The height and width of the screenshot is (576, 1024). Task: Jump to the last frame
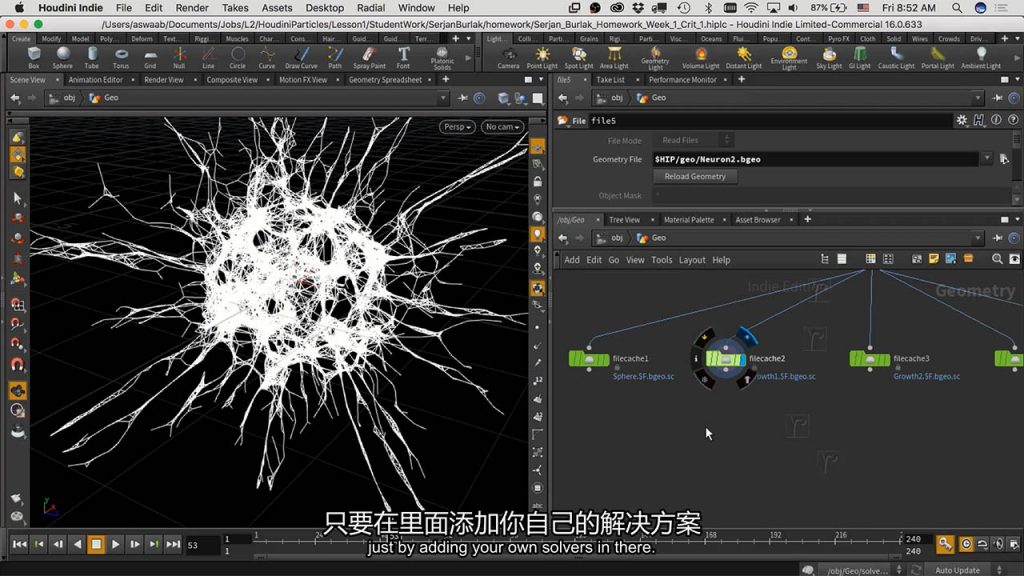(x=173, y=543)
